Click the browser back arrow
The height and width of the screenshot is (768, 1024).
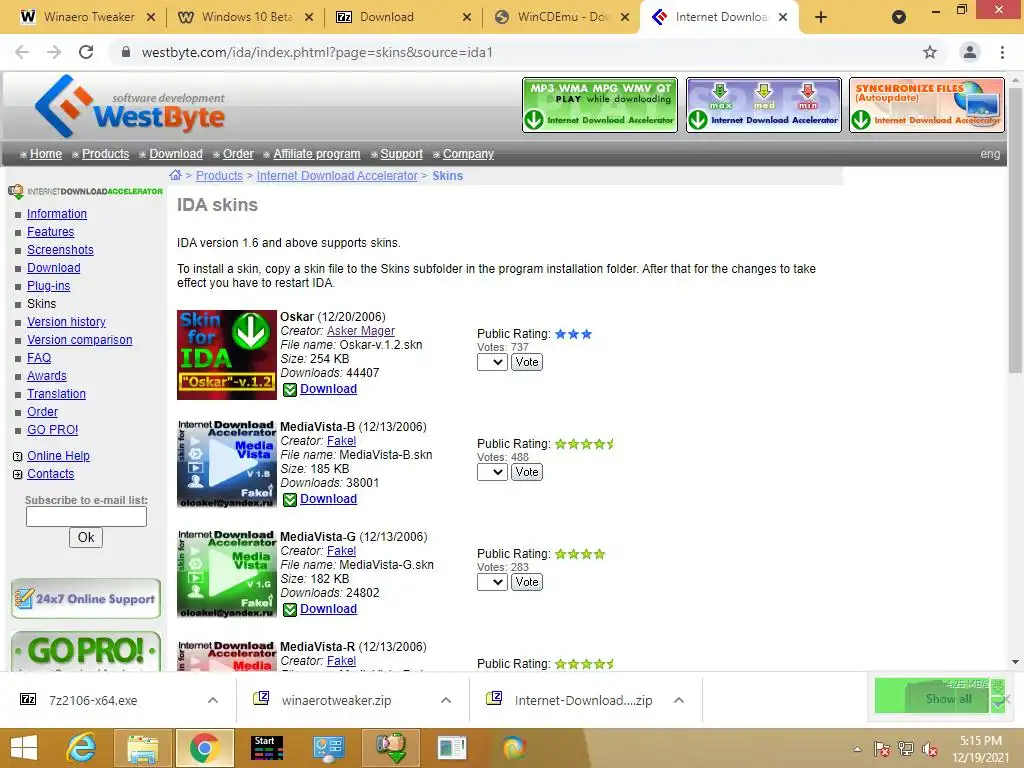(x=22, y=52)
